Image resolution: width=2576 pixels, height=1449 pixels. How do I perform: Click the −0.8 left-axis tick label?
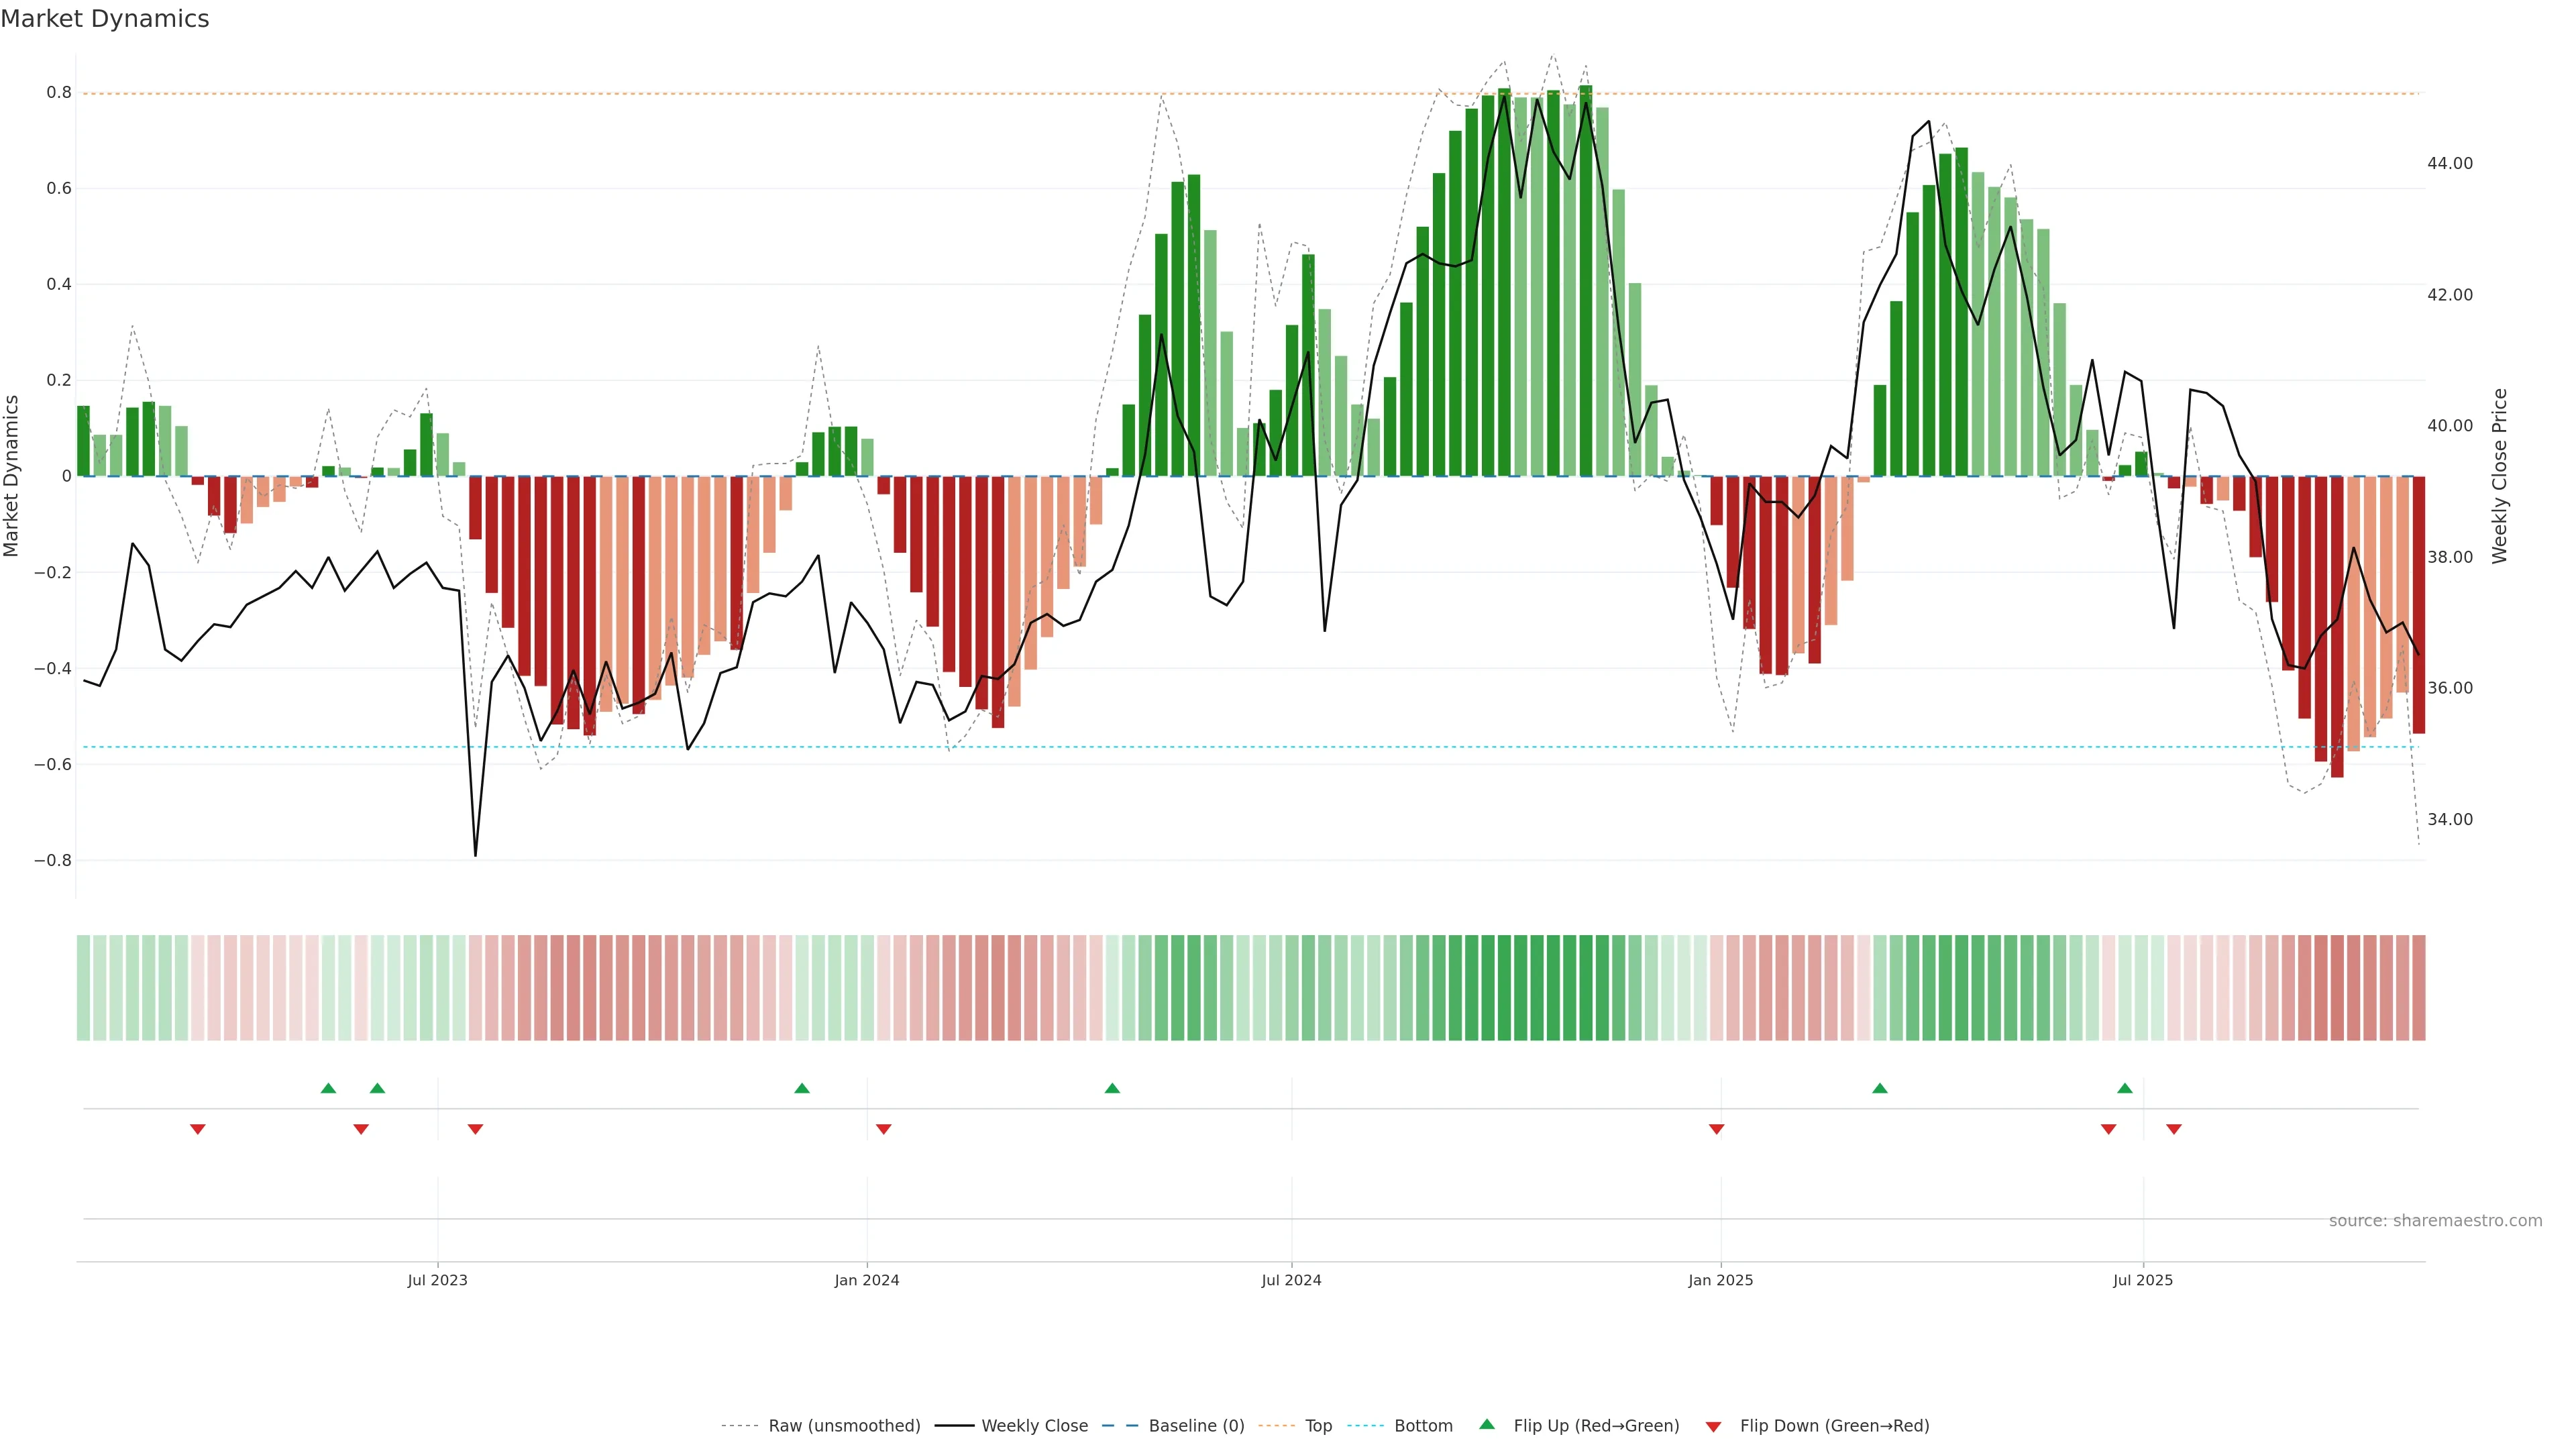[x=53, y=860]
